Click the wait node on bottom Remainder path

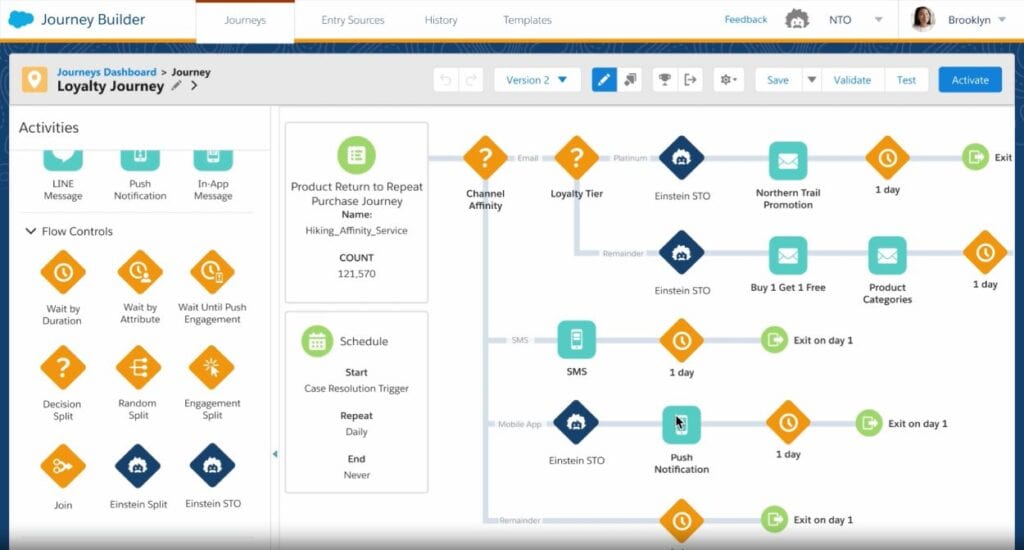[x=681, y=521]
